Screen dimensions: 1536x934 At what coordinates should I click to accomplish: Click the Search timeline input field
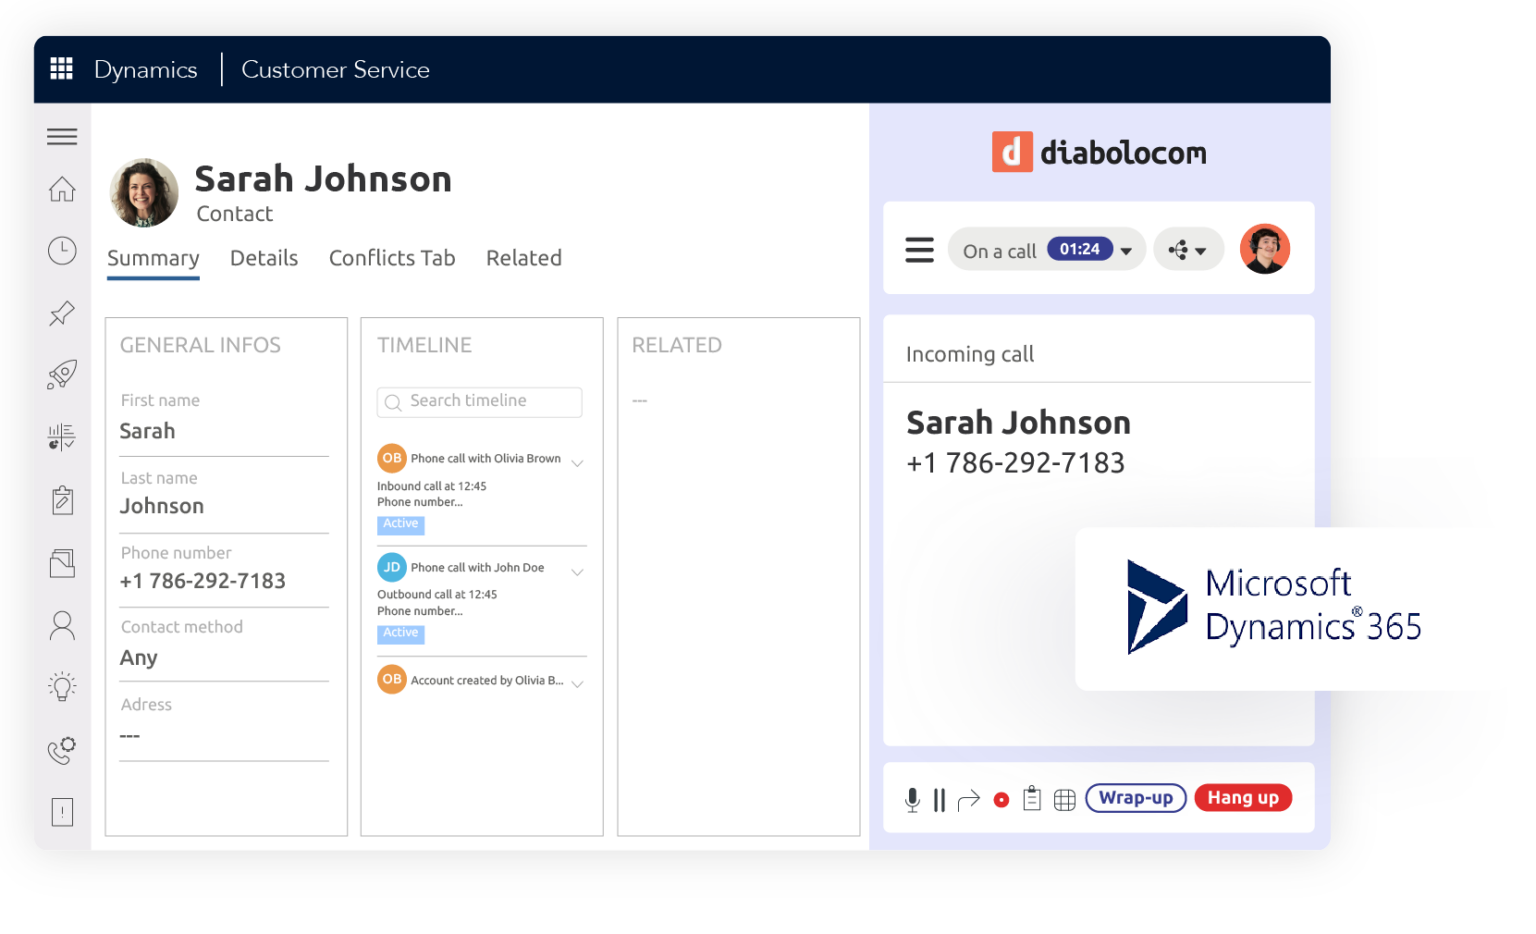tap(479, 401)
